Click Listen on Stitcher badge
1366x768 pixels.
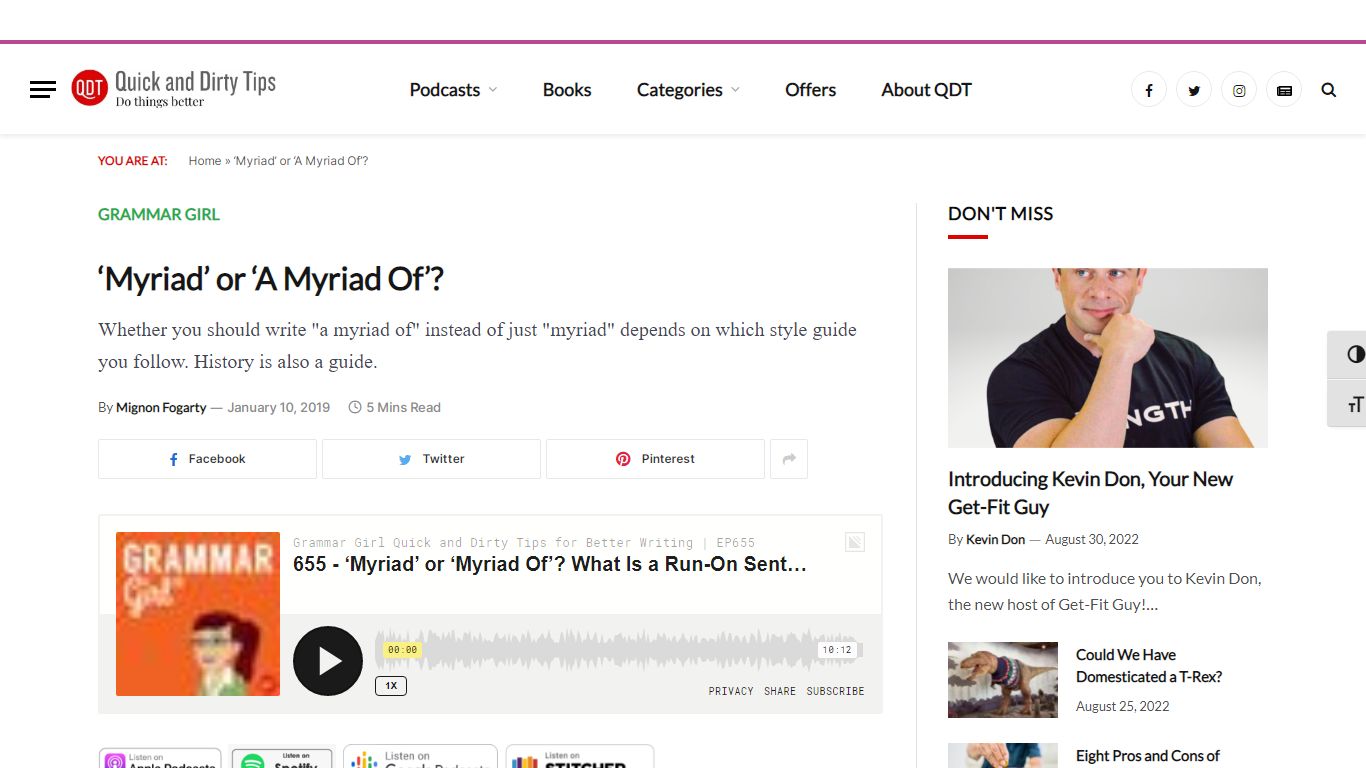point(580,756)
